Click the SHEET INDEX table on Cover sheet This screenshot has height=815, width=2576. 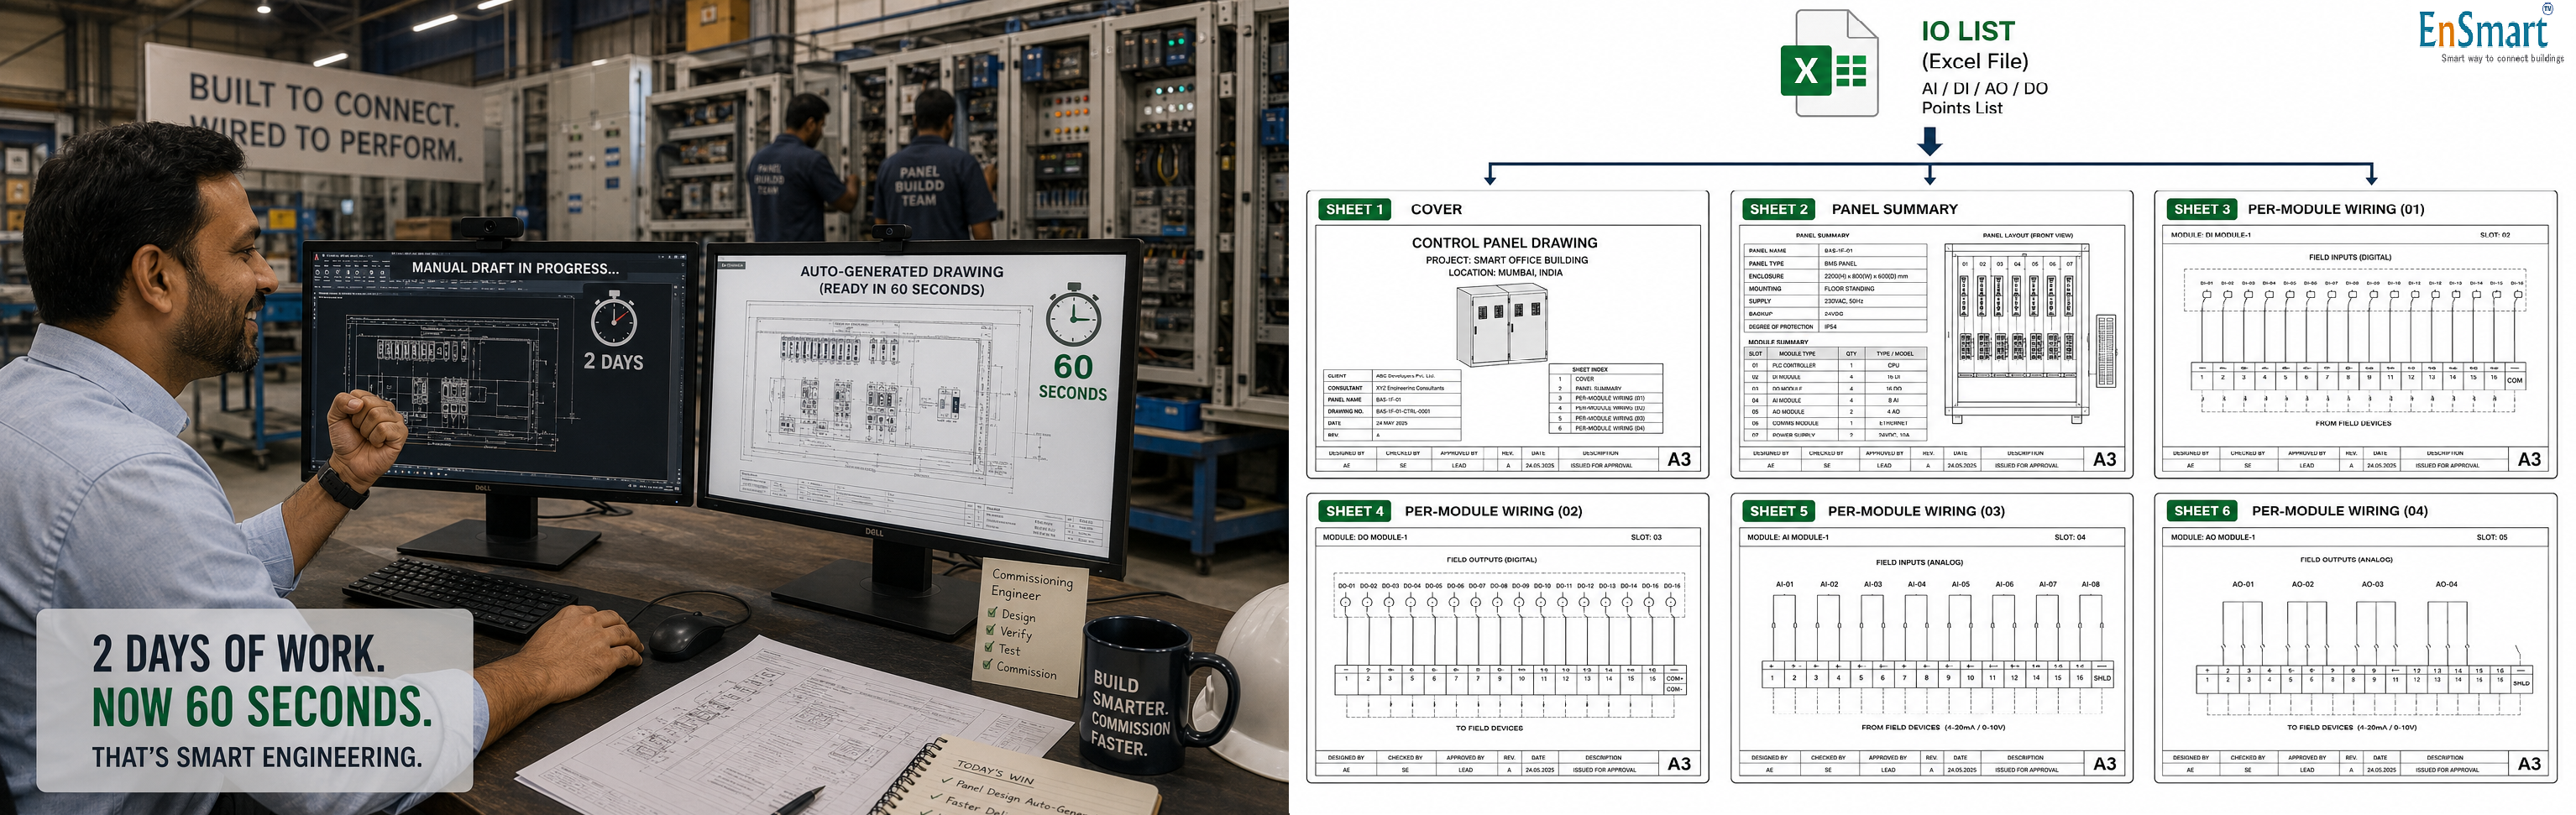coord(1605,399)
